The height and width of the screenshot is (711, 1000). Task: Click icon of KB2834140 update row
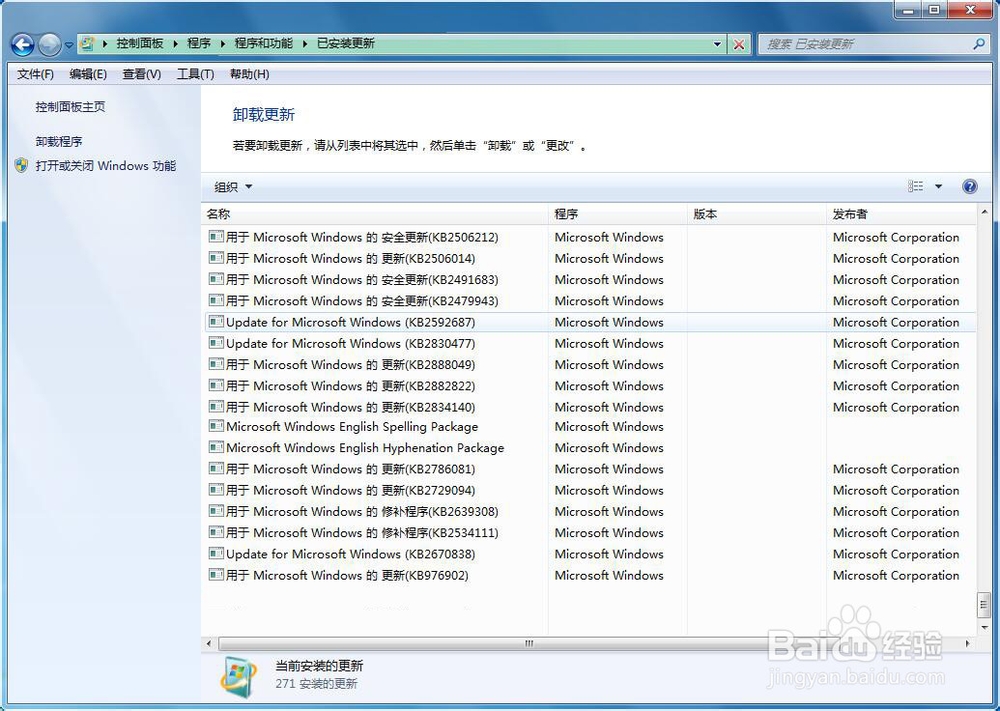(x=216, y=406)
